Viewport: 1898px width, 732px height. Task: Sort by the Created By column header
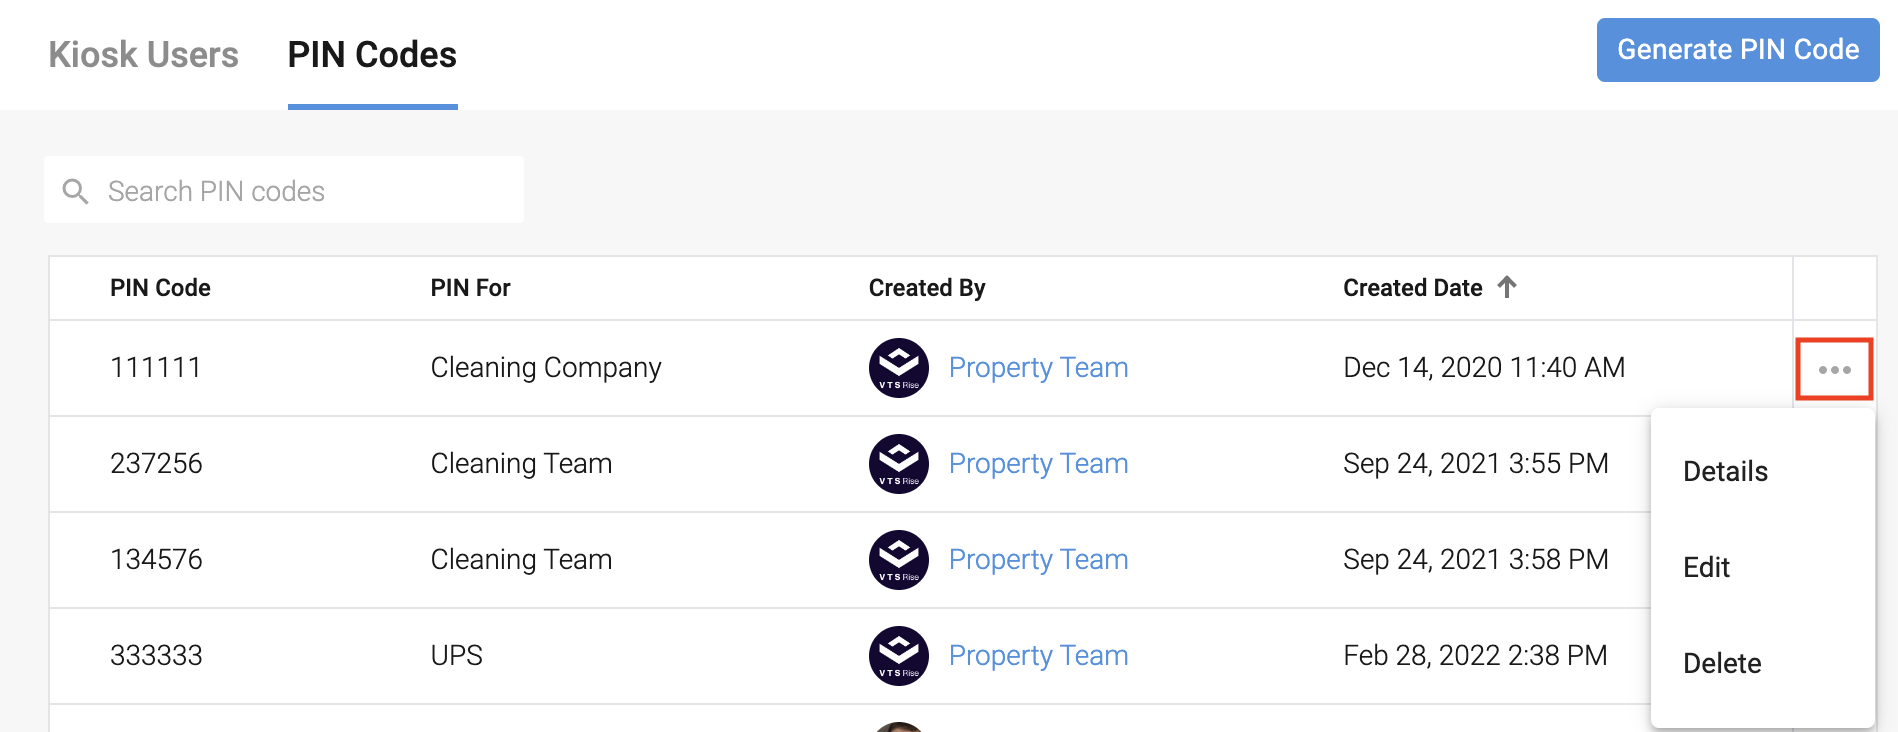click(x=926, y=288)
